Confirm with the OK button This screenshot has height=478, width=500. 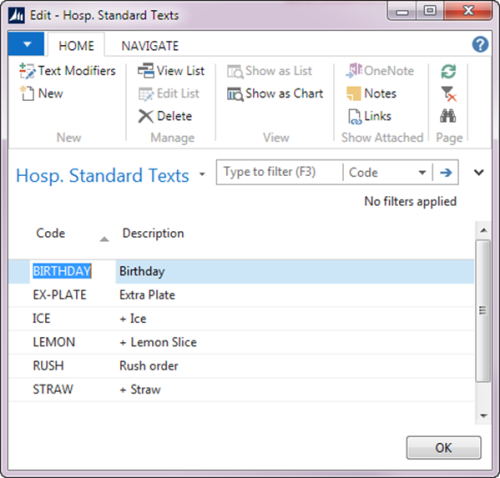(x=443, y=448)
